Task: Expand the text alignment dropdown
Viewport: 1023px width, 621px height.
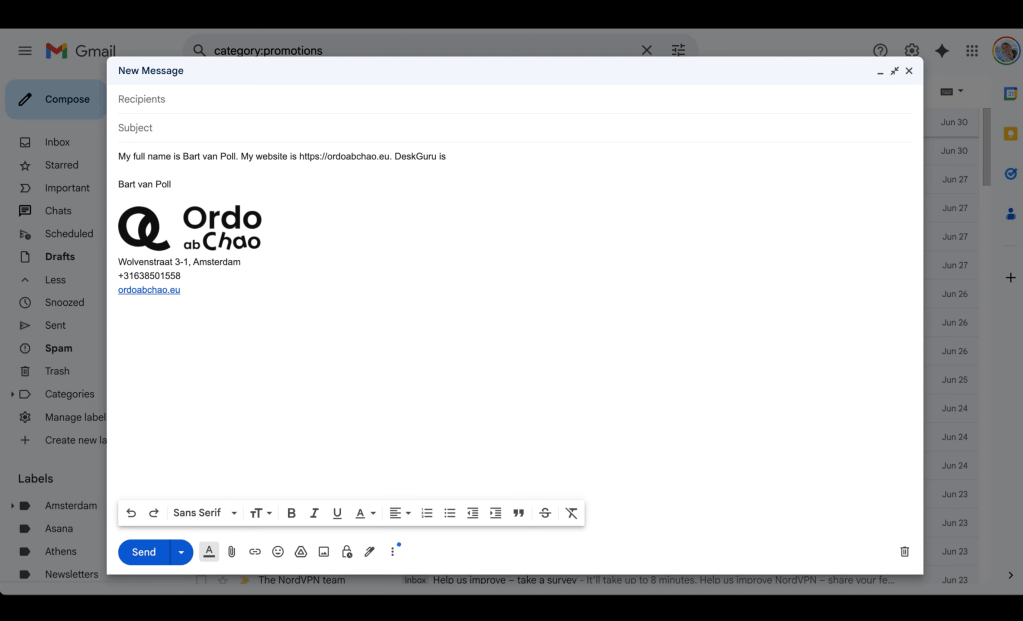Action: point(400,513)
